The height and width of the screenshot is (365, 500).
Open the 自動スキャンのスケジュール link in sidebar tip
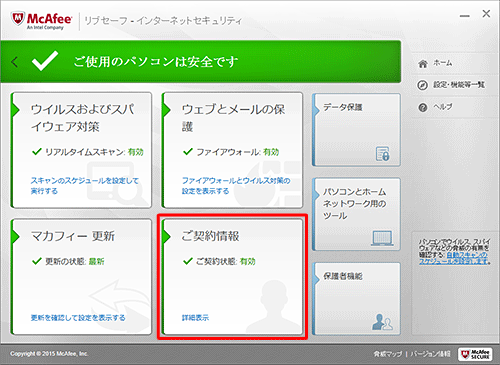(x=454, y=259)
